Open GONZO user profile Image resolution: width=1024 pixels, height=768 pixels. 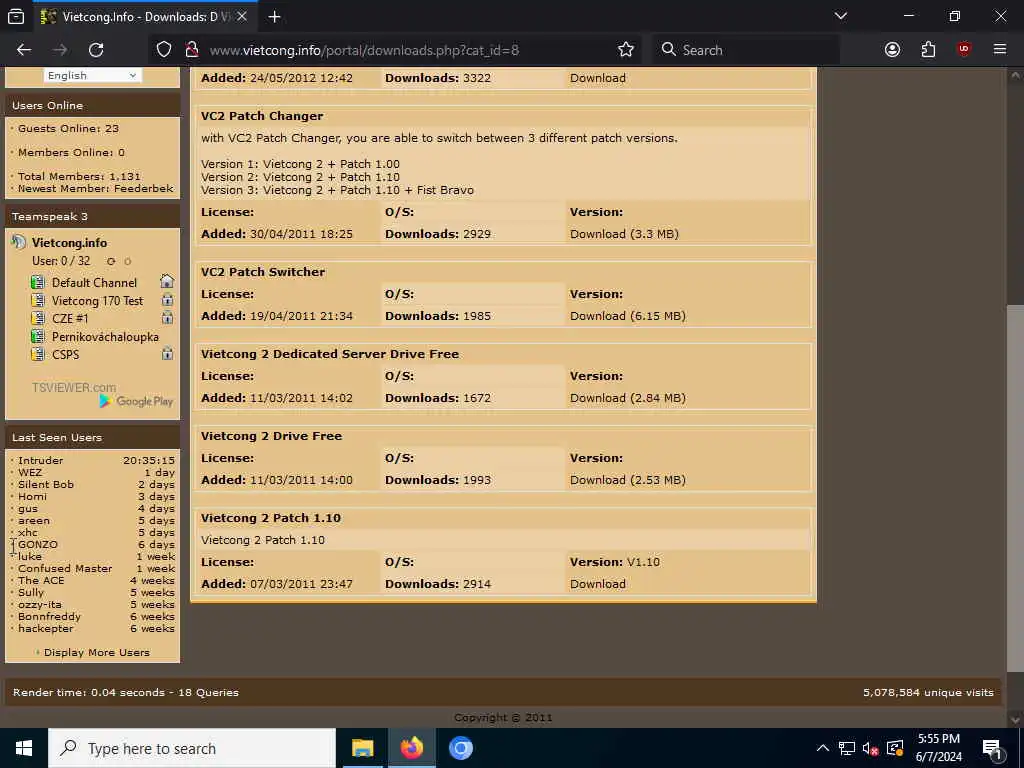[37, 544]
